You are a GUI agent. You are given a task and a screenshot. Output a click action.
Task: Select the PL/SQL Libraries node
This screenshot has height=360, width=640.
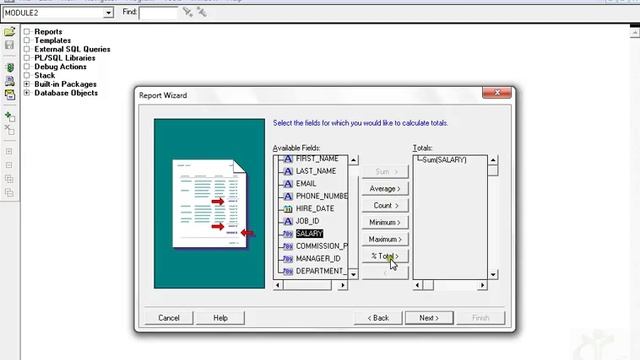click(65, 58)
